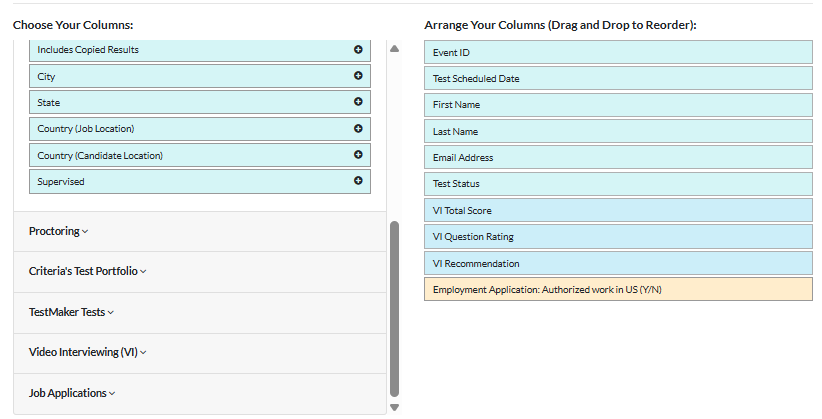Add Country (Job Location) using plus icon
The image size is (822, 419).
358,128
